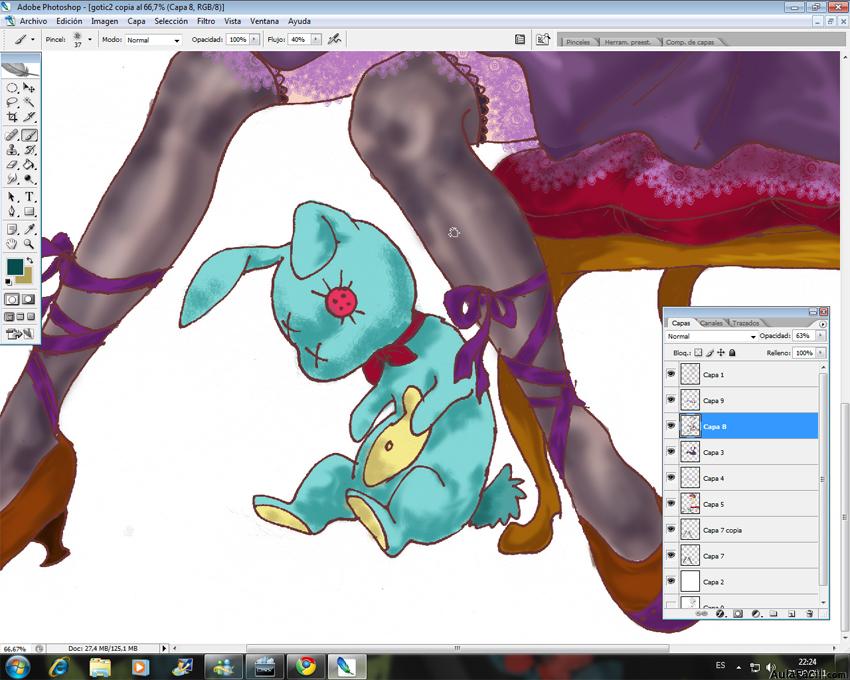The image size is (850, 680).
Task: Switch to Quick Mask mode
Action: click(29, 299)
